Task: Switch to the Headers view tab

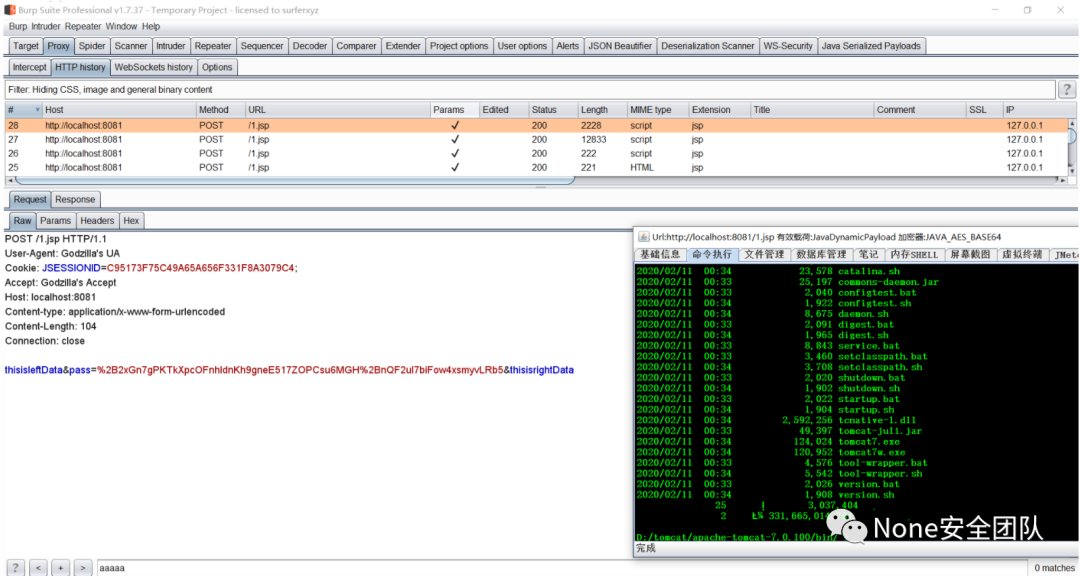Action: (x=97, y=221)
